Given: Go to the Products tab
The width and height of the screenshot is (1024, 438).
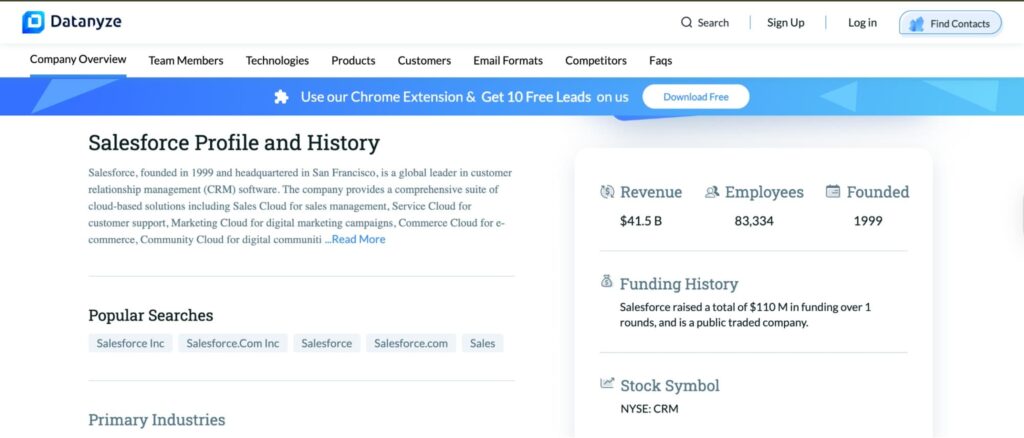Looking at the screenshot, I should coord(353,61).
